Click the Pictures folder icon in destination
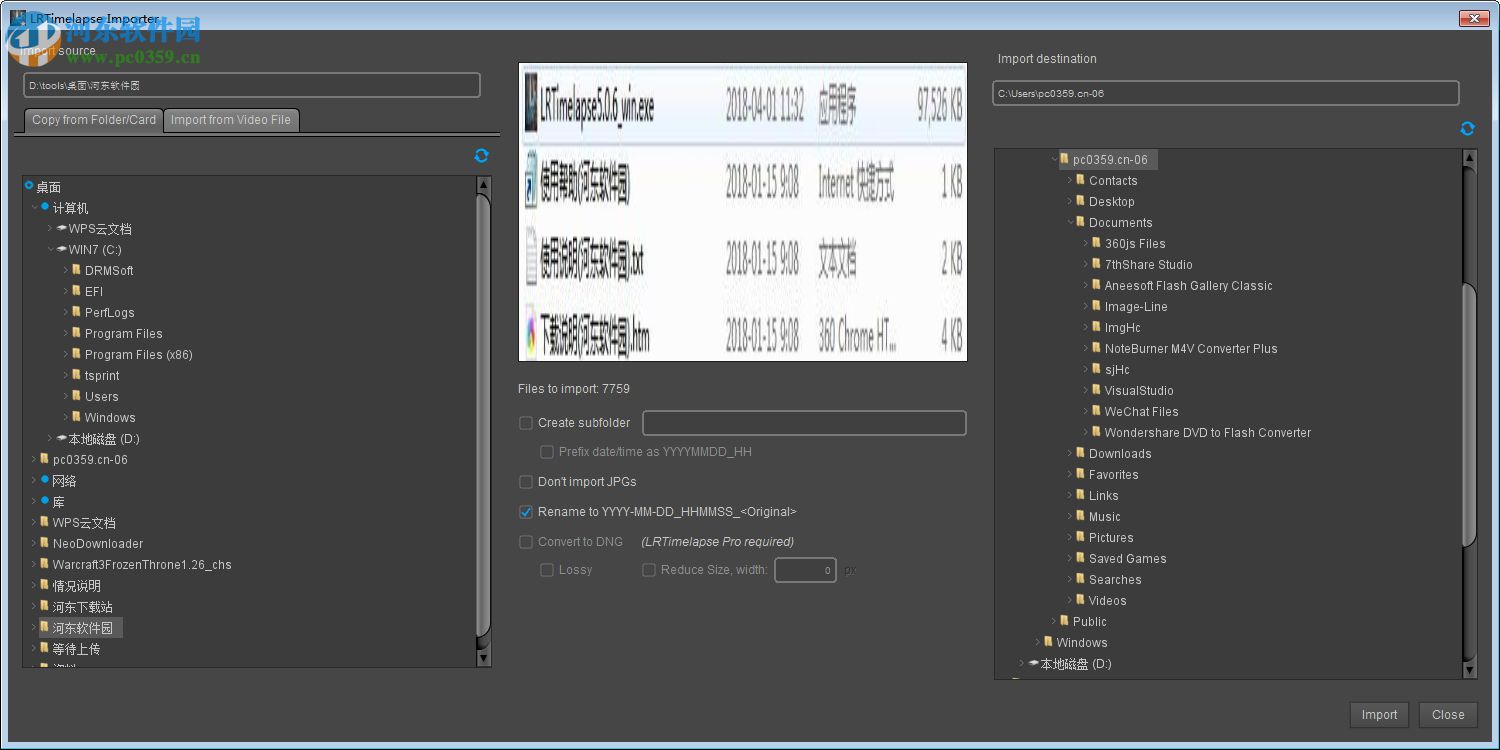This screenshot has width=1500, height=750. [1081, 537]
